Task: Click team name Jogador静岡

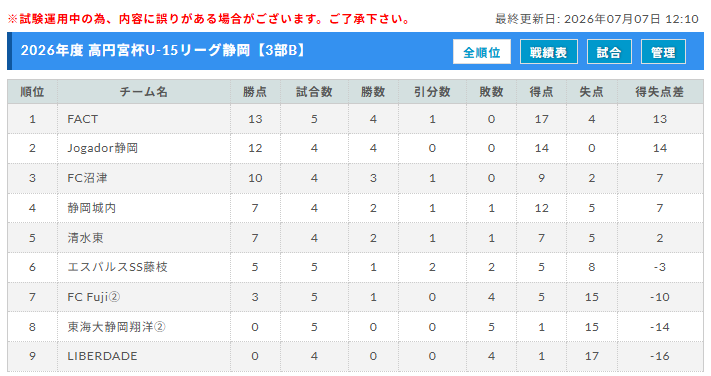Action: [x=102, y=148]
